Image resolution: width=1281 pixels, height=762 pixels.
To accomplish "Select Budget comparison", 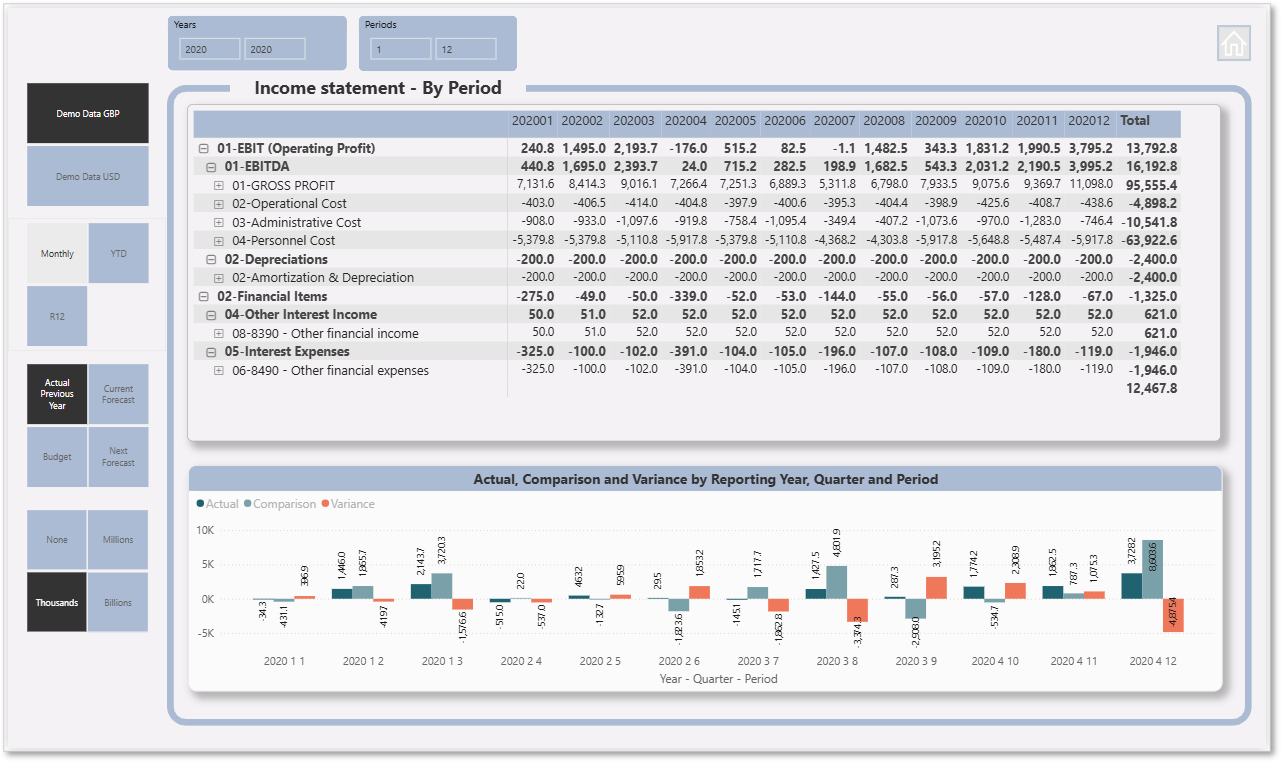I will pyautogui.click(x=57, y=457).
